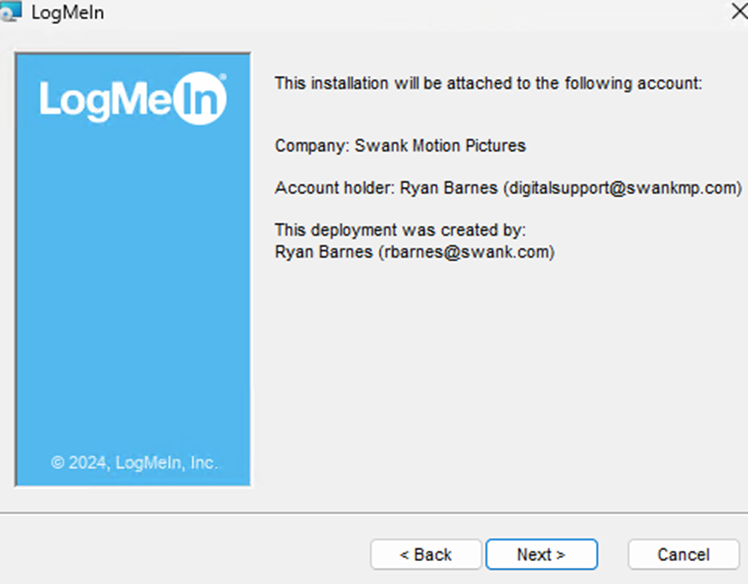
Task: Click the "LogMeIn" window title text
Action: 68,13
